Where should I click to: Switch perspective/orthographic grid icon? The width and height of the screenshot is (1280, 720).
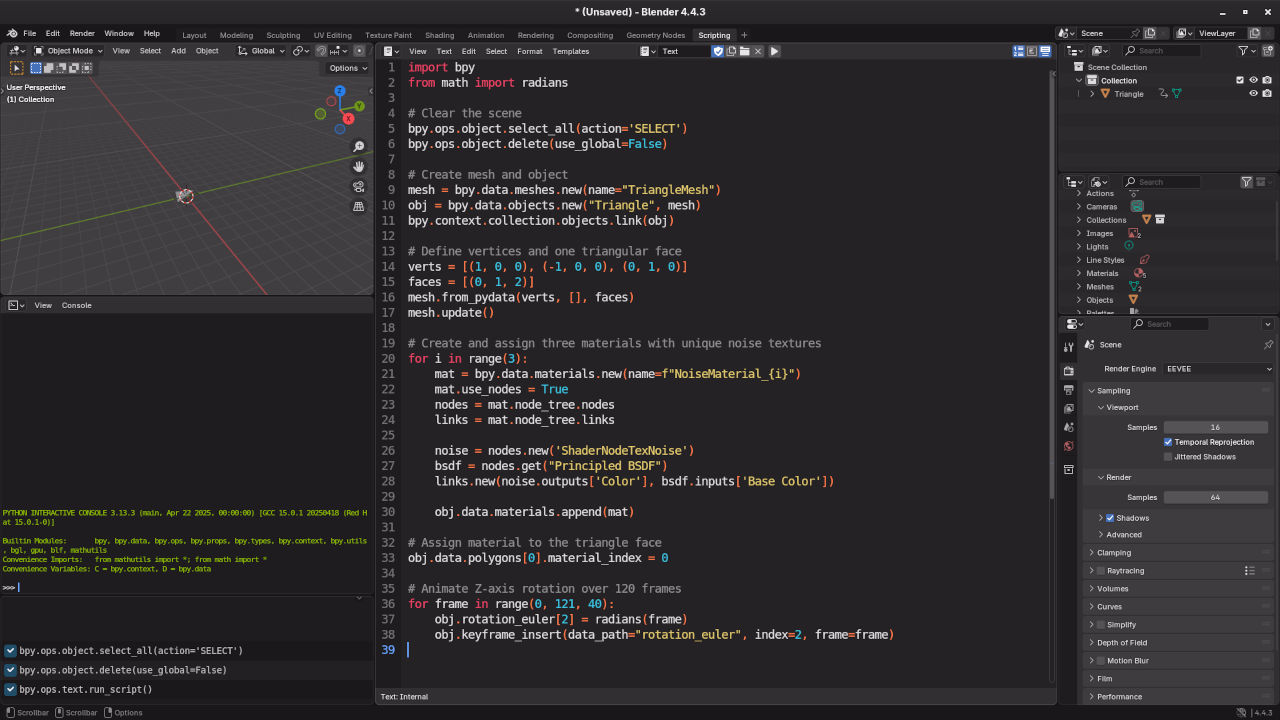point(359,206)
